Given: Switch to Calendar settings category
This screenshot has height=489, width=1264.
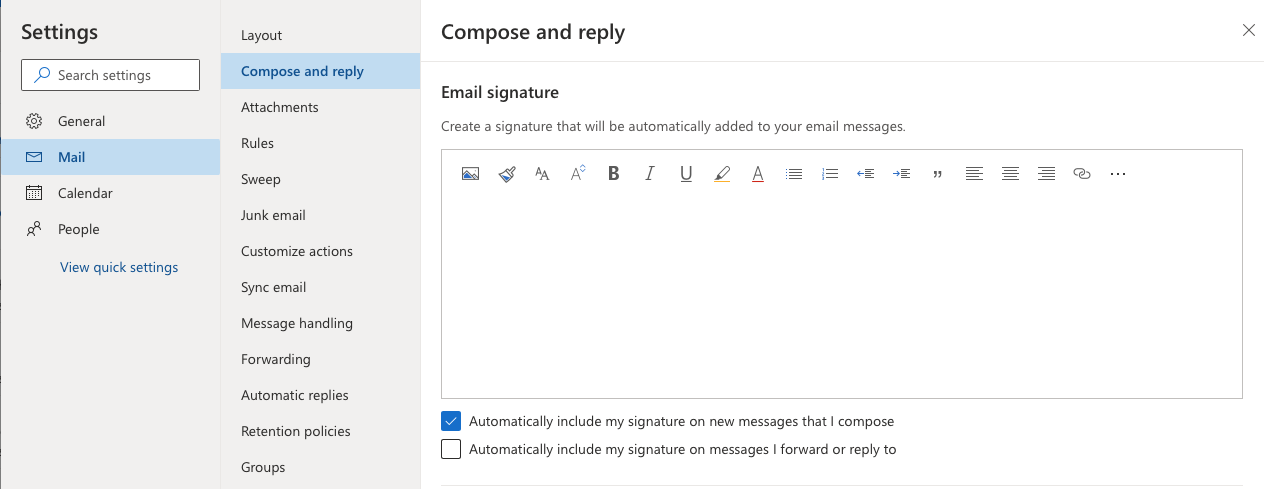Looking at the screenshot, I should (85, 193).
